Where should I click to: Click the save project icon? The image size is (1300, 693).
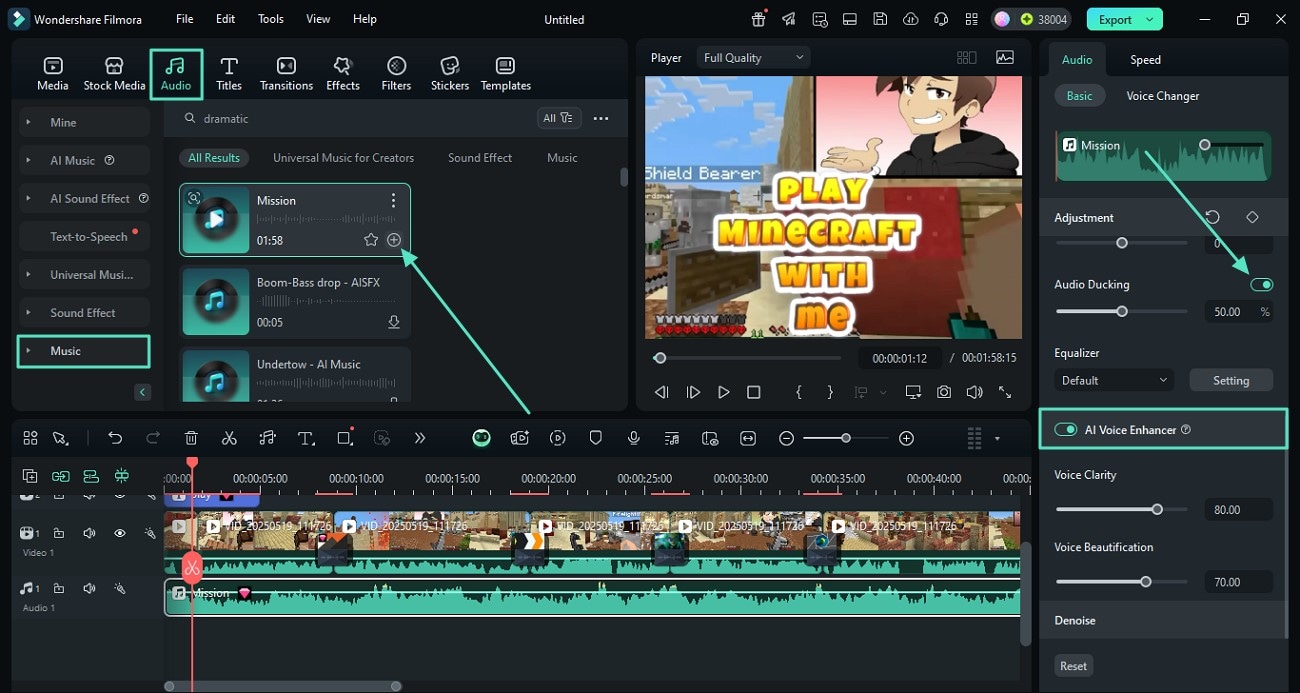880,19
